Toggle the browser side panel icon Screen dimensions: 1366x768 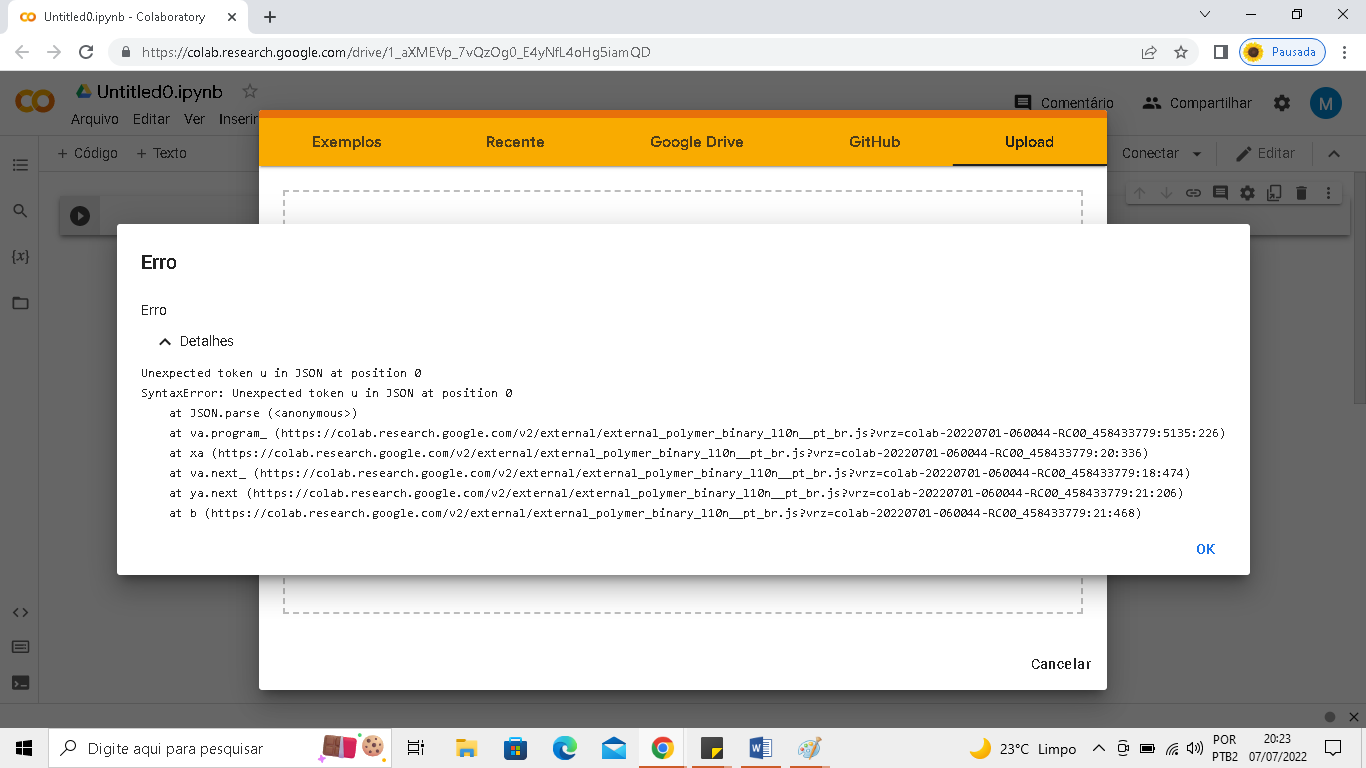[x=1220, y=52]
